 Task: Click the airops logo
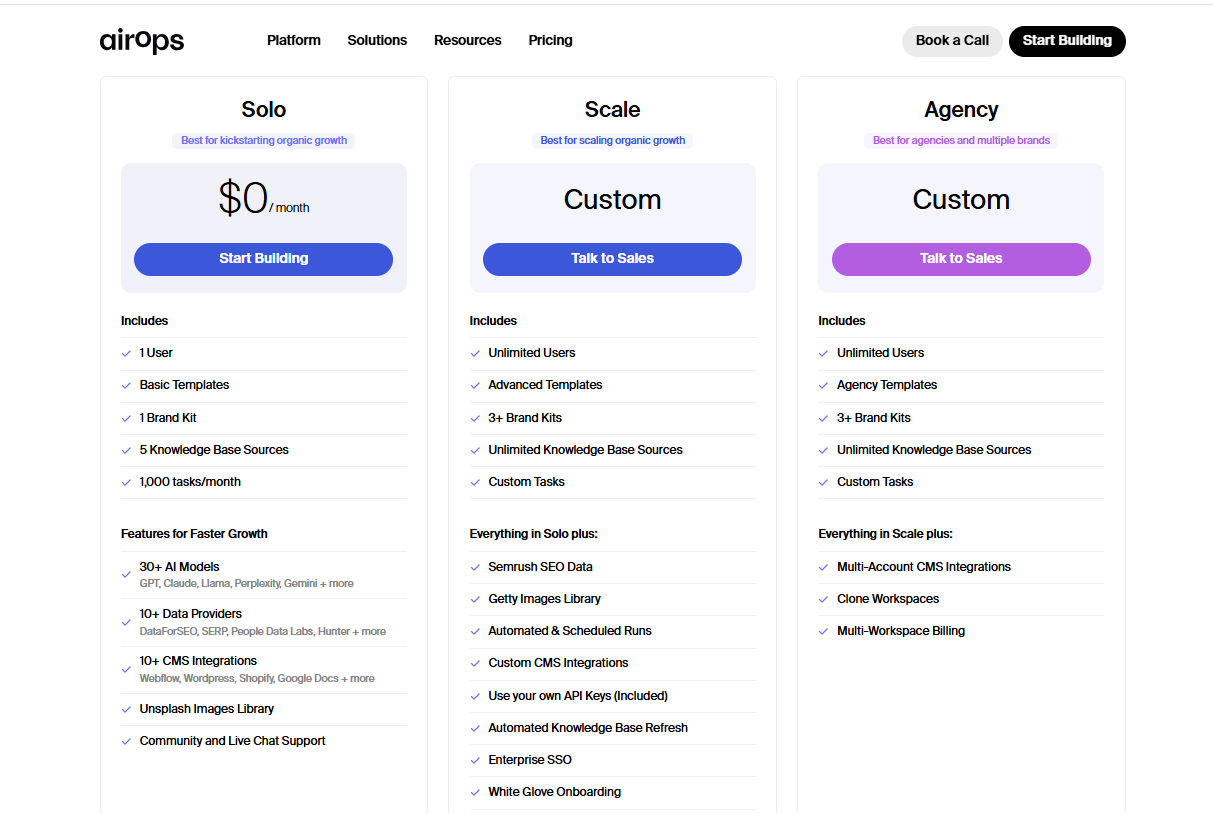tap(141, 41)
